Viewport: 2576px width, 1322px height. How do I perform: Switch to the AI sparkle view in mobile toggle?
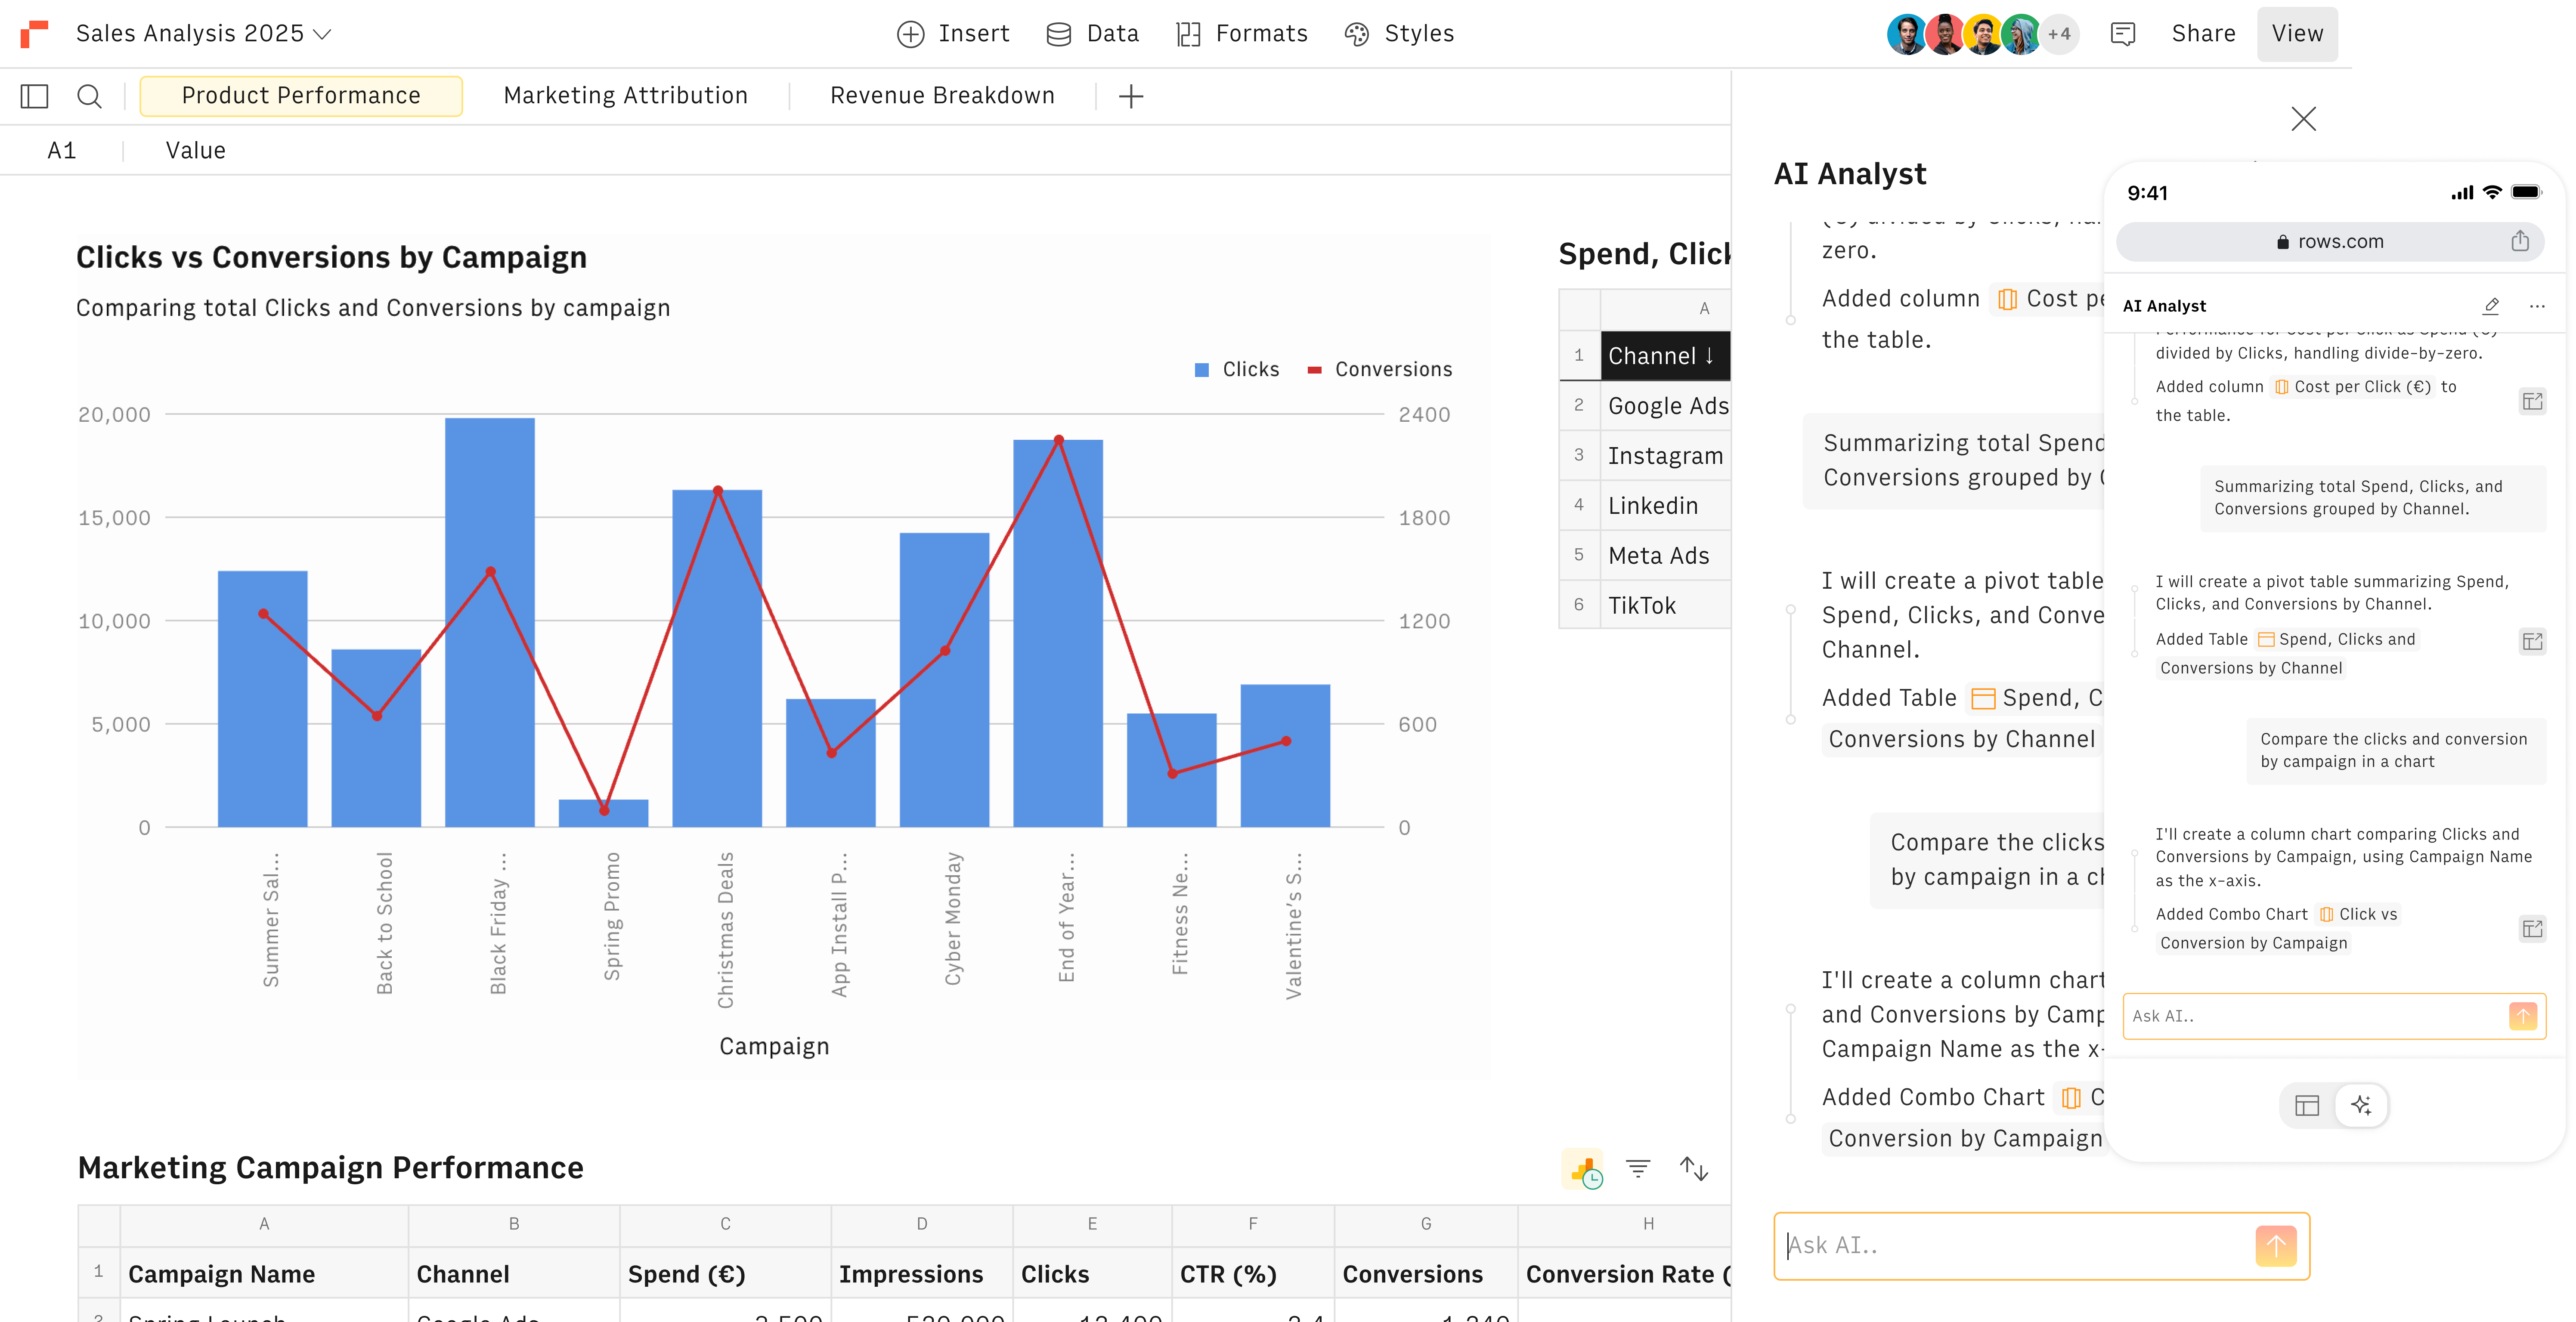click(x=2361, y=1105)
